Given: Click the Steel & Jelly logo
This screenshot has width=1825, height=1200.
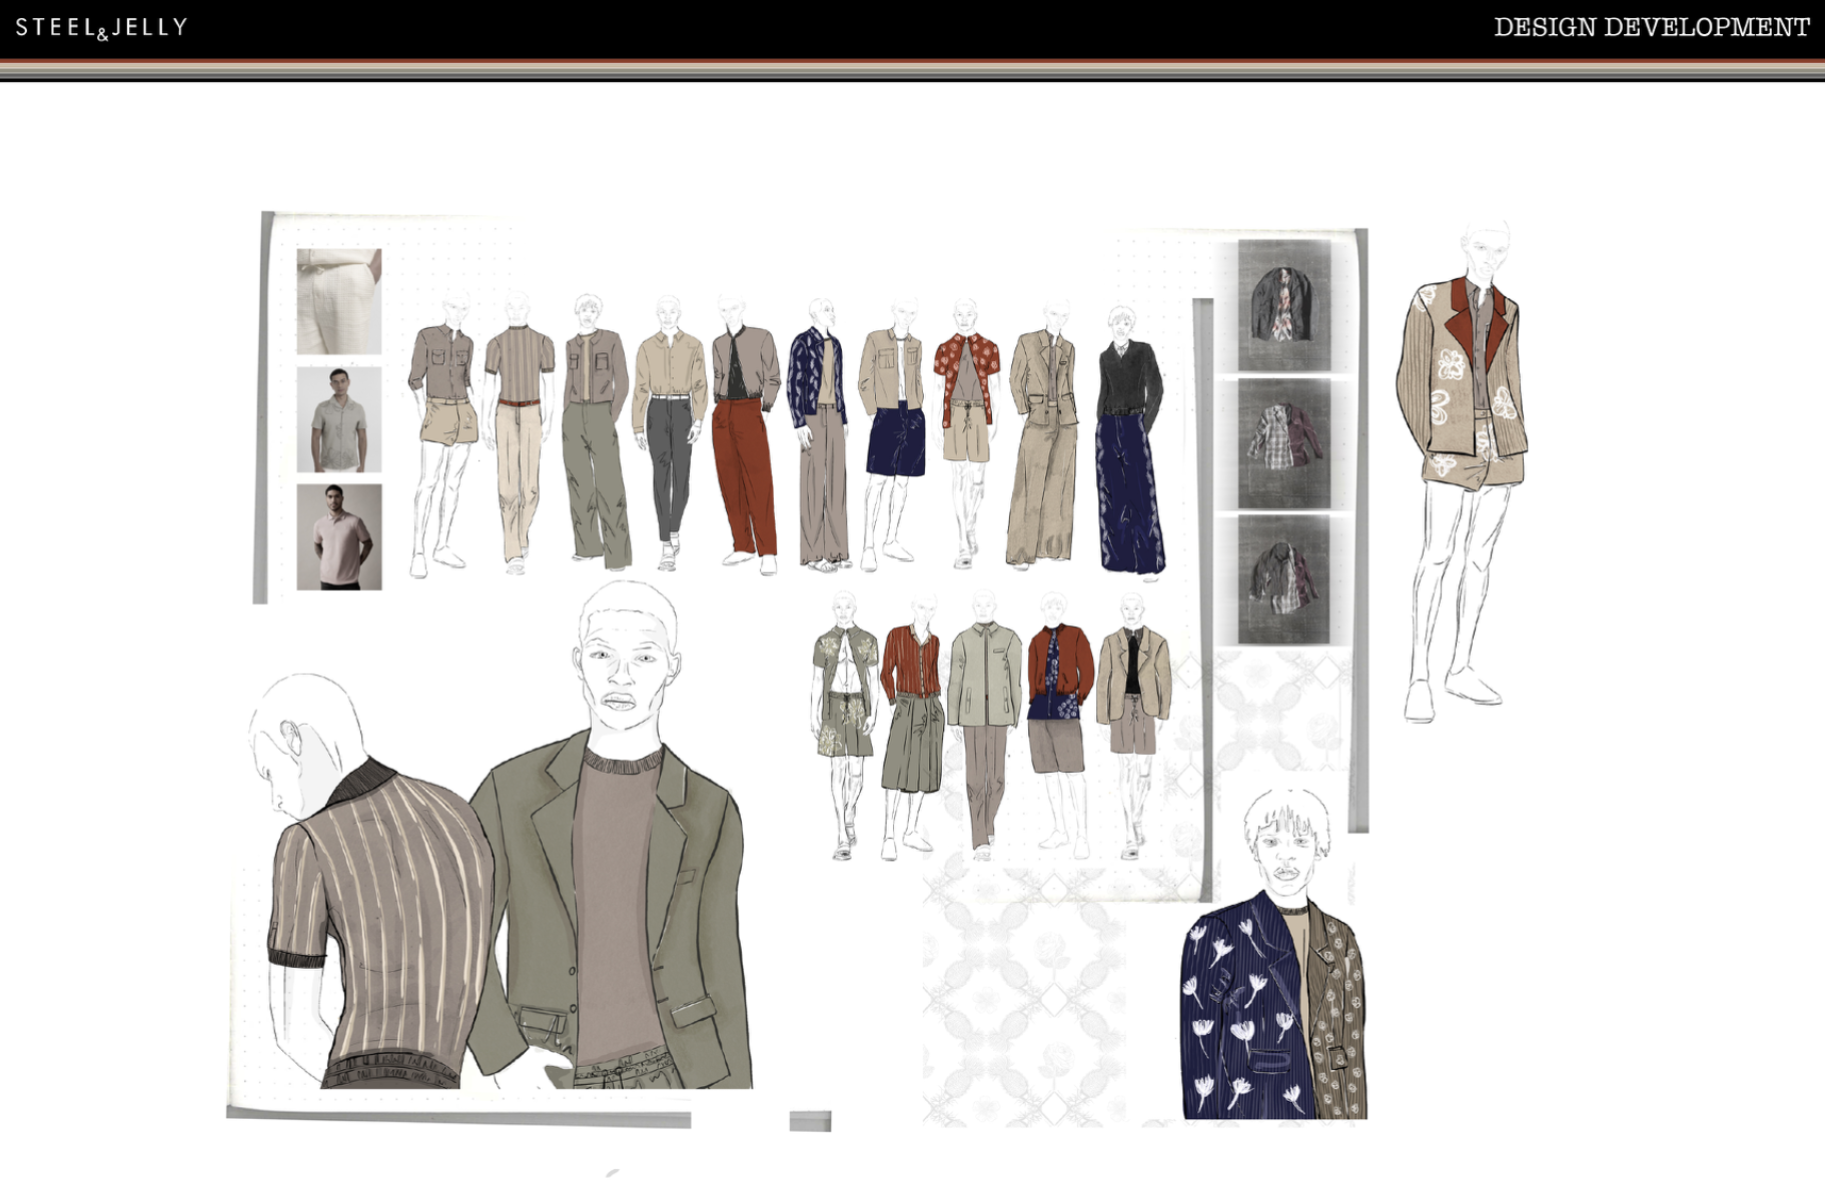Looking at the screenshot, I should (x=101, y=27).
